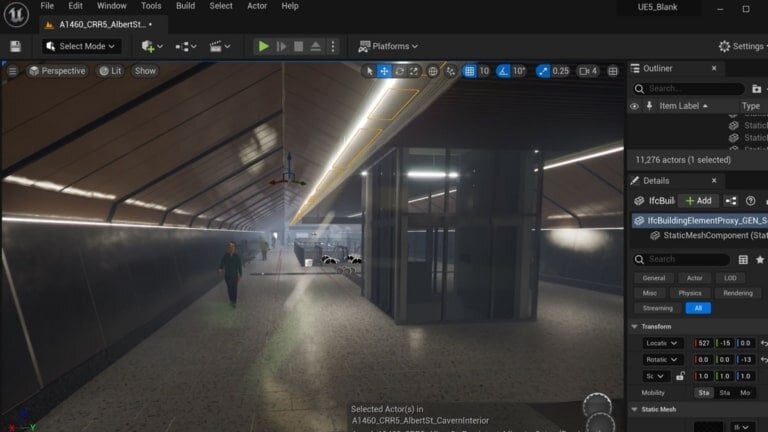Open the viewport Show flags menu
This screenshot has height=432, width=768.
click(145, 71)
